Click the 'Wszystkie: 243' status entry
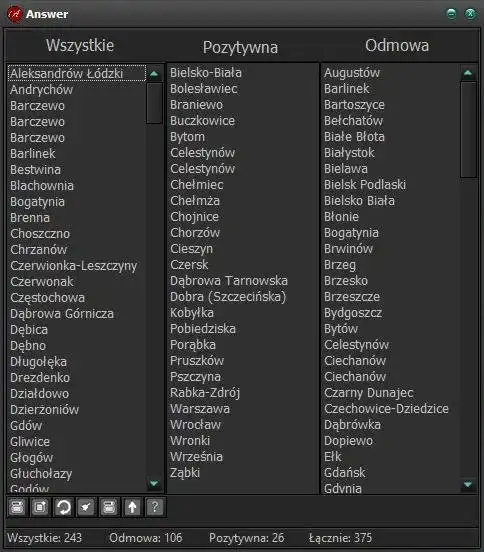This screenshot has width=484, height=552. point(44,538)
